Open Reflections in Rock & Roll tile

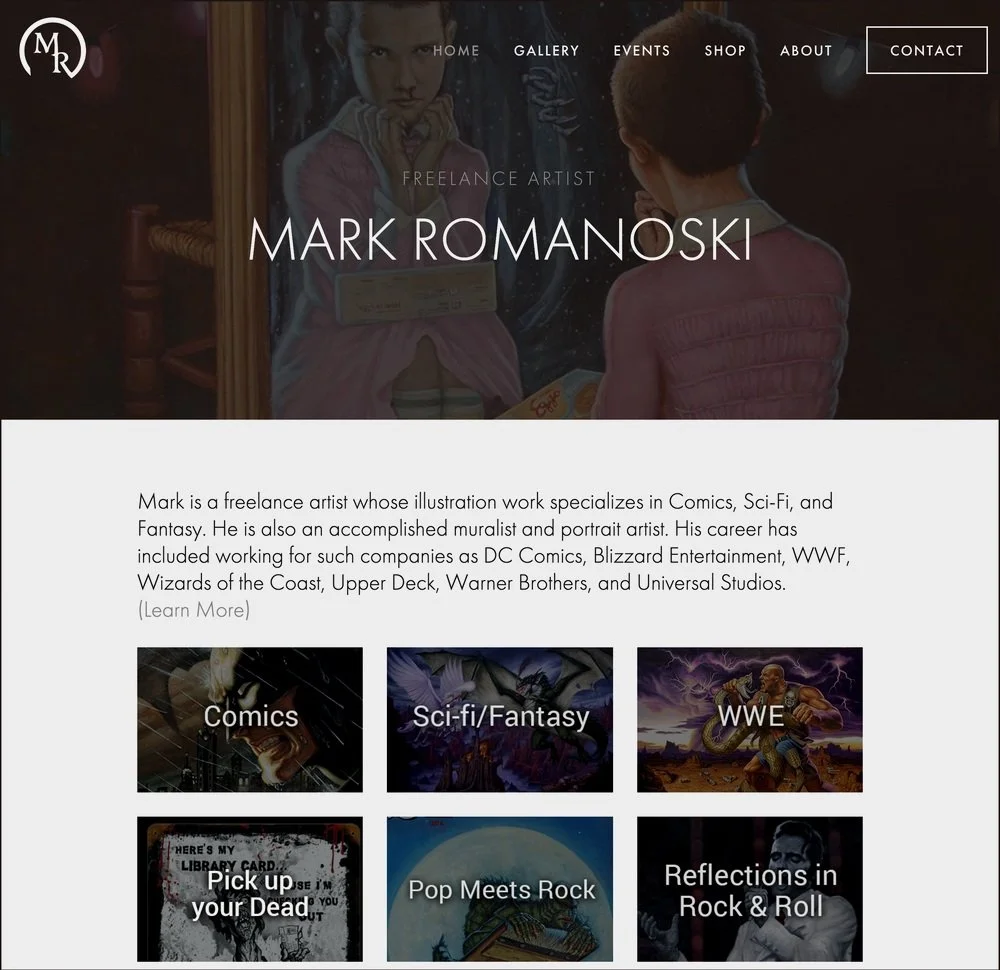(x=750, y=889)
